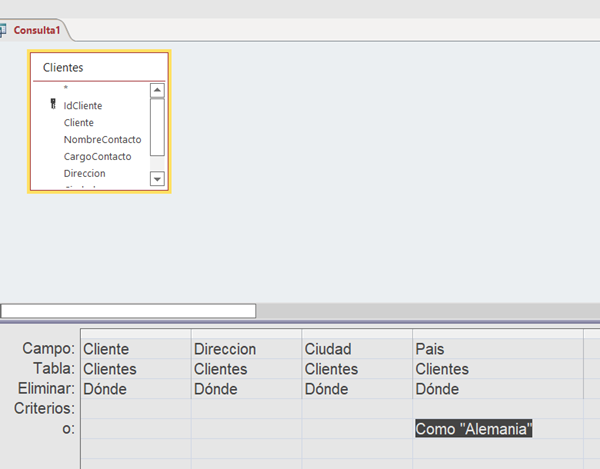
Task: Click the key icon beside IdCliente
Action: 53,104
